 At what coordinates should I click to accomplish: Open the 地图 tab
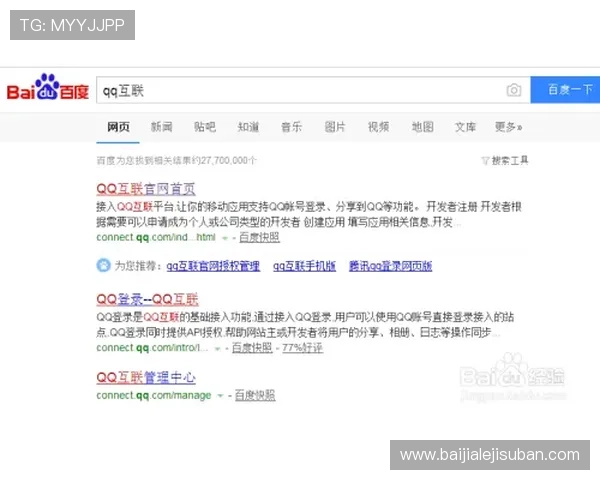coord(422,127)
